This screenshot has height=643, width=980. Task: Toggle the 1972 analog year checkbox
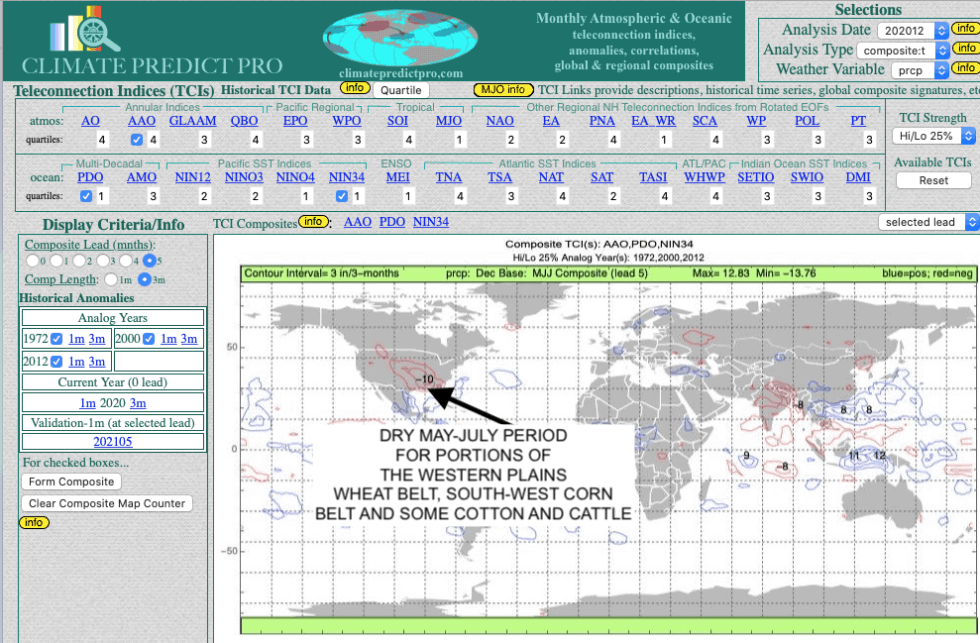point(57,339)
